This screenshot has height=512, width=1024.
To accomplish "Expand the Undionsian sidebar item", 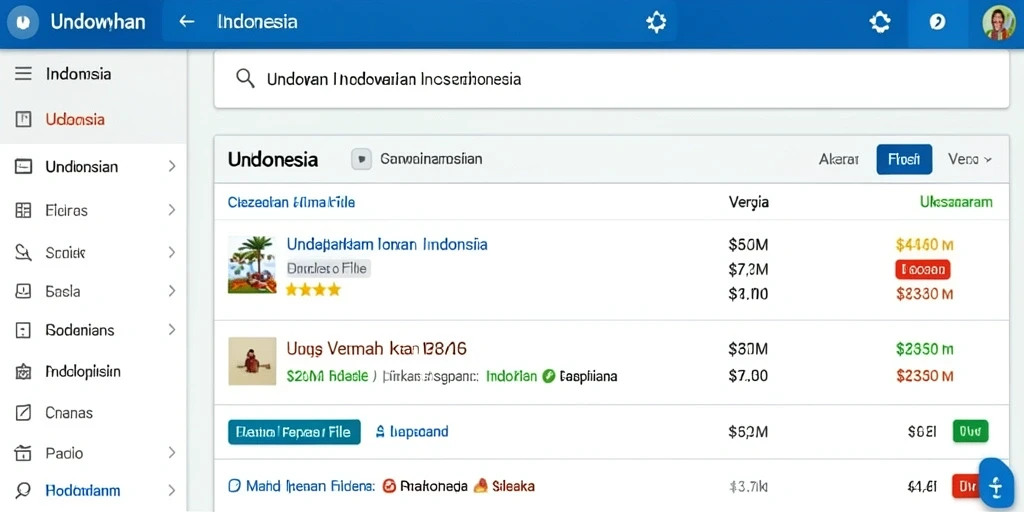I will [172, 167].
